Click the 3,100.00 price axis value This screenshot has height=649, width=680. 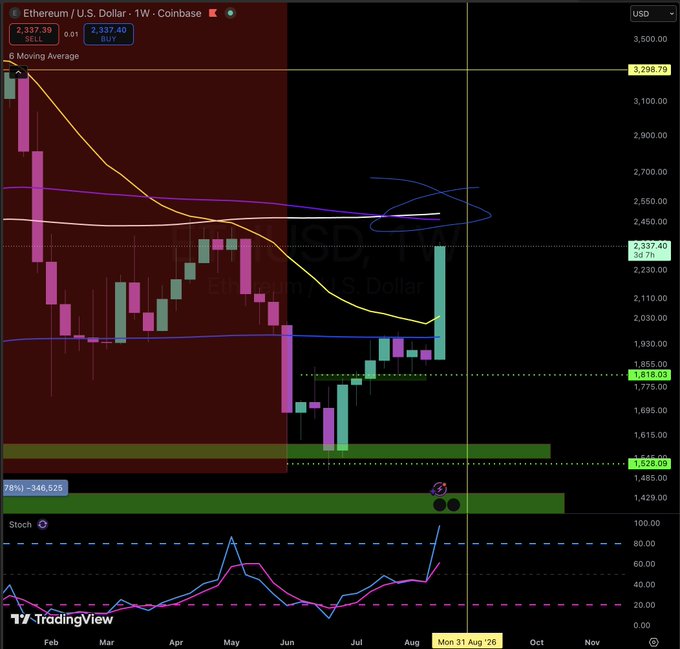point(650,101)
